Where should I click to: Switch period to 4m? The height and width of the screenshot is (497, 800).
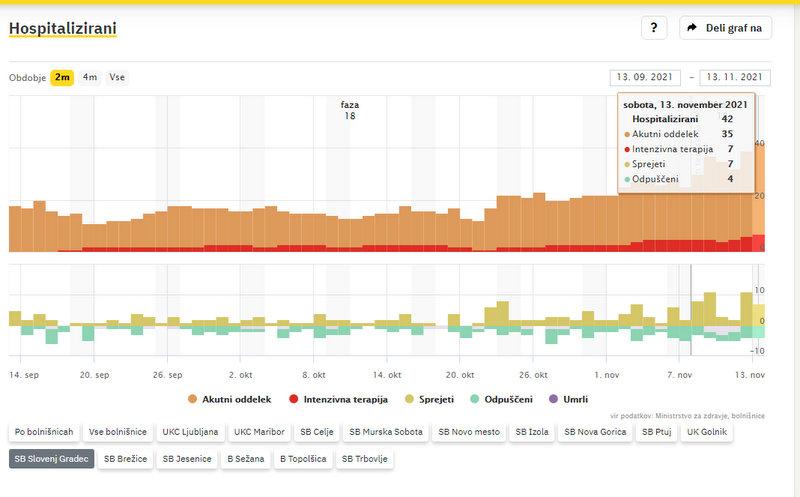[x=90, y=77]
